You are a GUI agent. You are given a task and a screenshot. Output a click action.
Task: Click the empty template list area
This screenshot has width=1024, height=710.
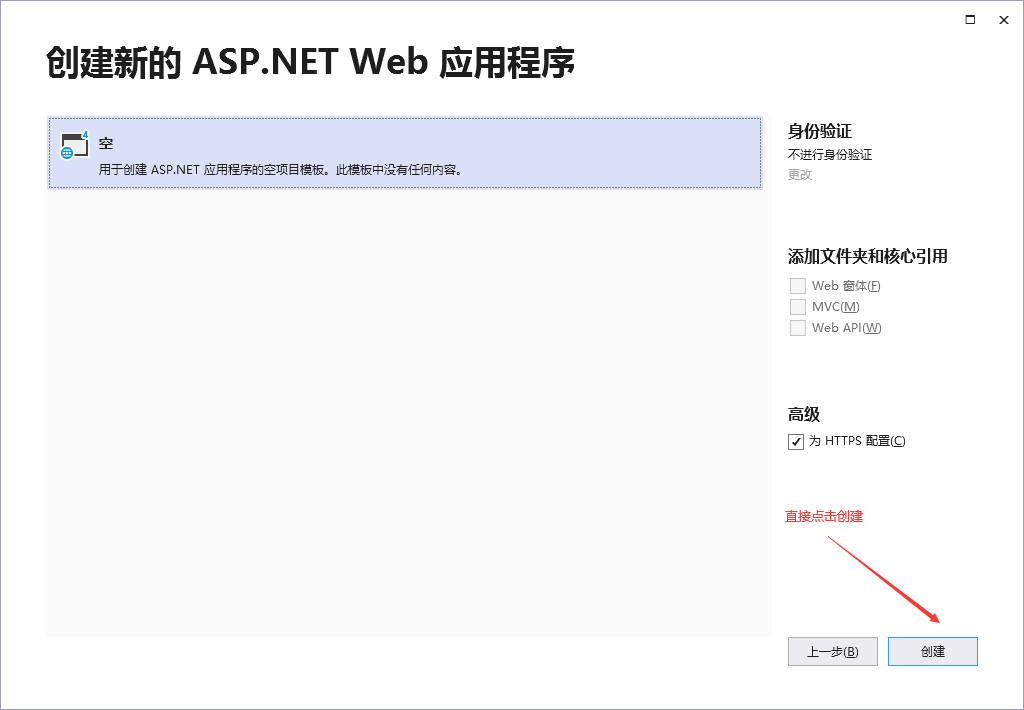coord(400,400)
